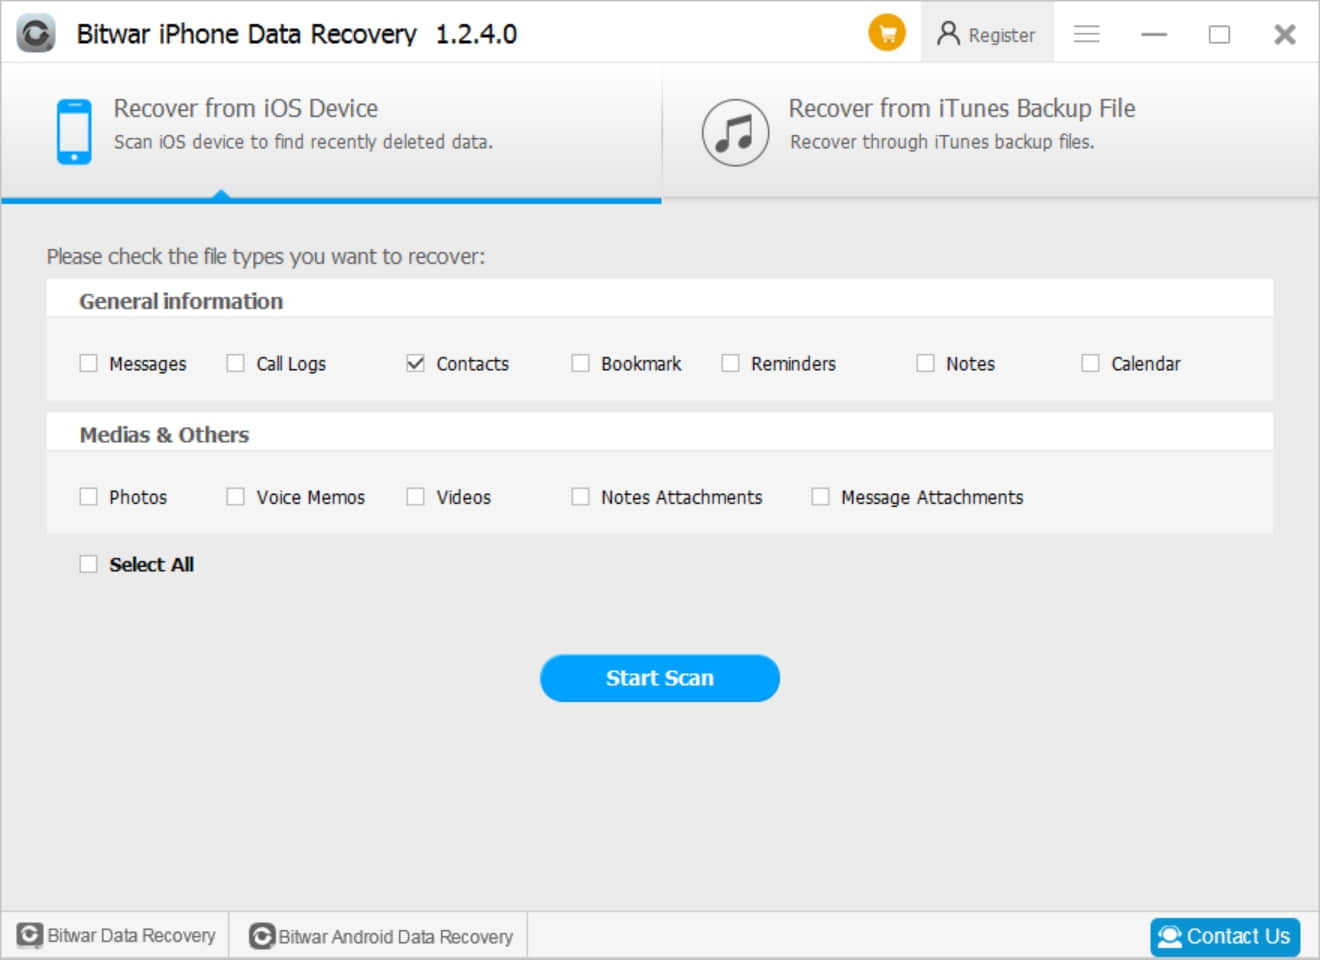
Task: Maximize the Bitwar window
Action: [x=1219, y=34]
